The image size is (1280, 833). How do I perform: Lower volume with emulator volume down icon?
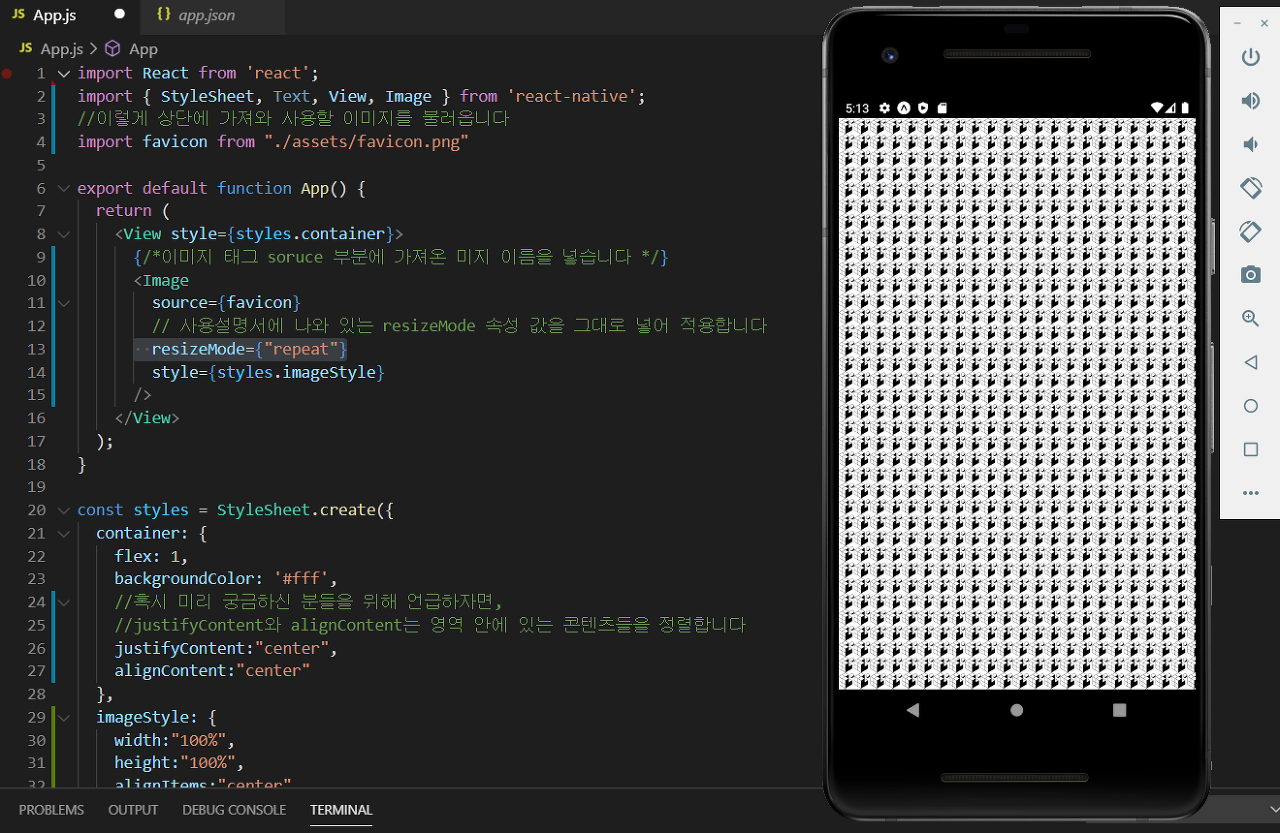(1250, 145)
